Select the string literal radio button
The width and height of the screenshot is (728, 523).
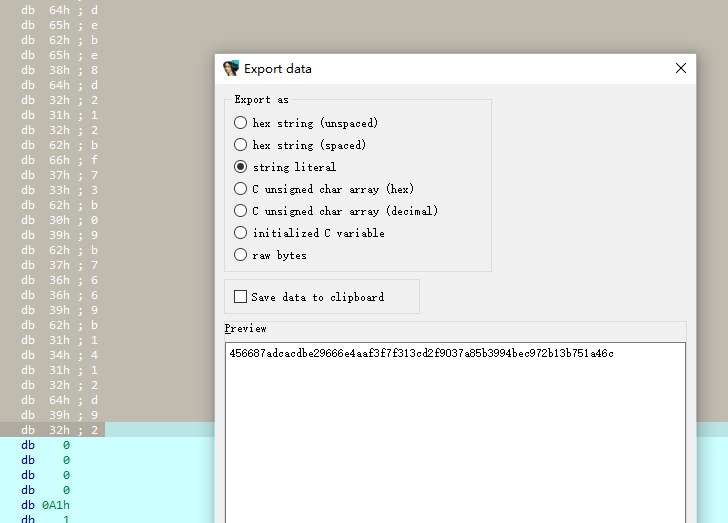click(x=240, y=167)
